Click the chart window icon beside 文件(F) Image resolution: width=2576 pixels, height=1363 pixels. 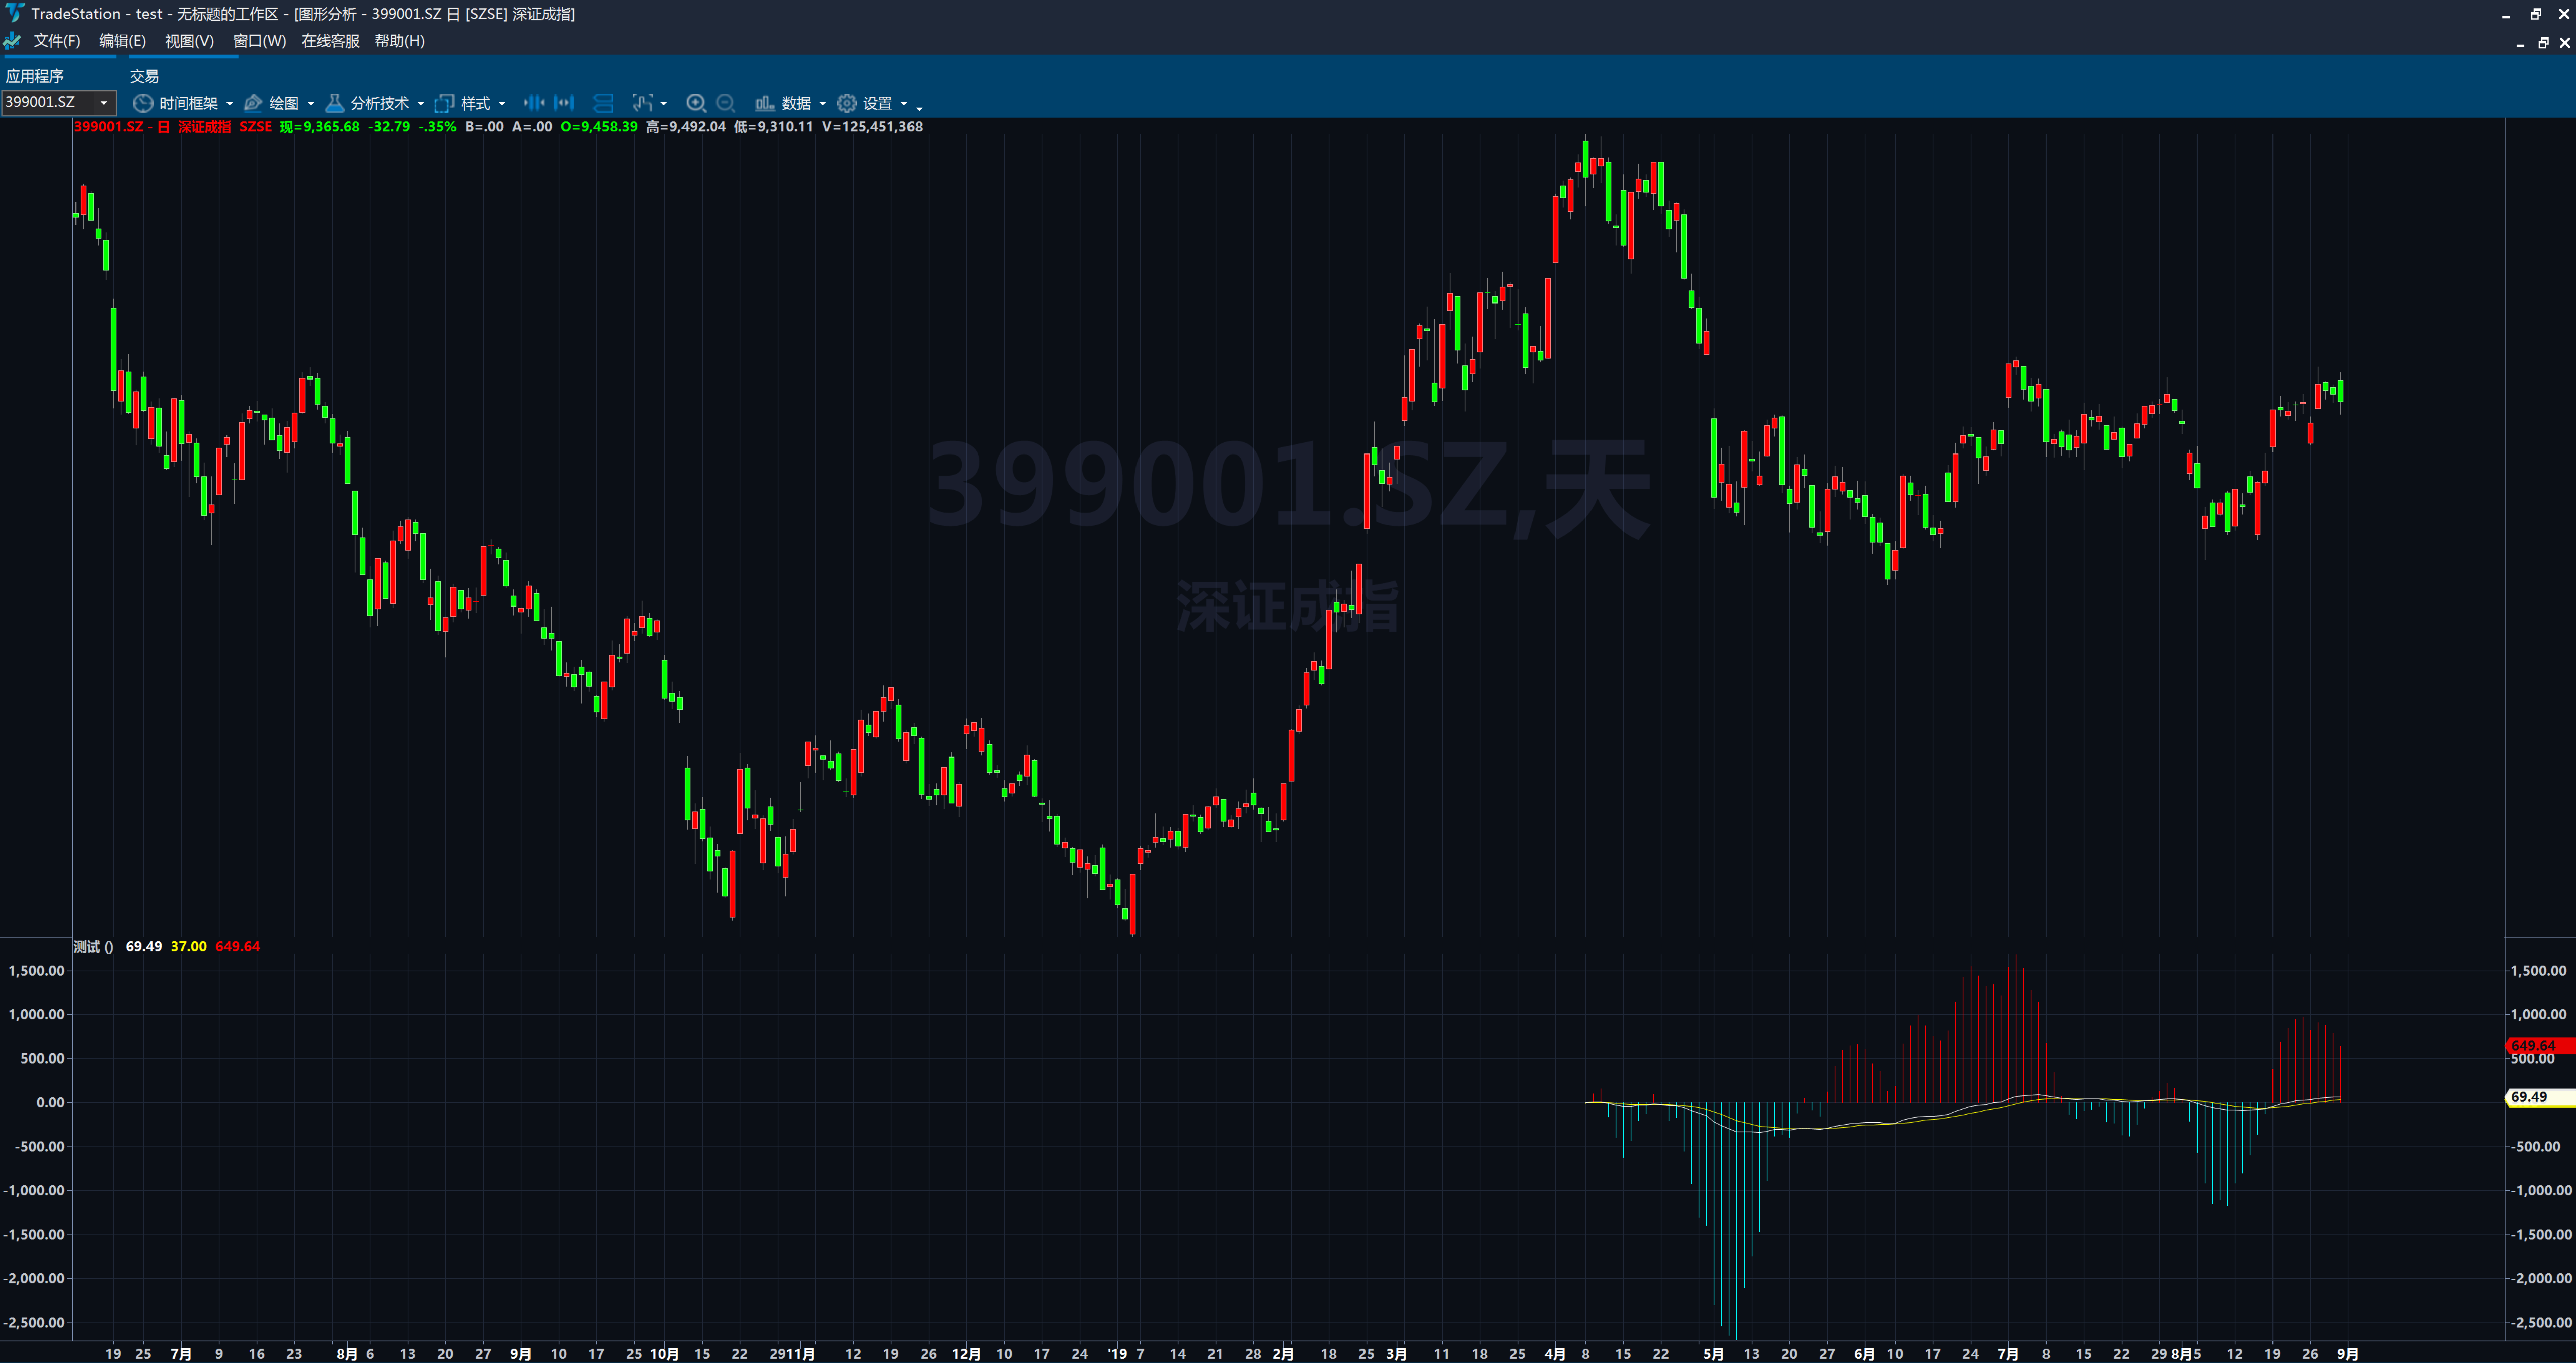point(12,41)
